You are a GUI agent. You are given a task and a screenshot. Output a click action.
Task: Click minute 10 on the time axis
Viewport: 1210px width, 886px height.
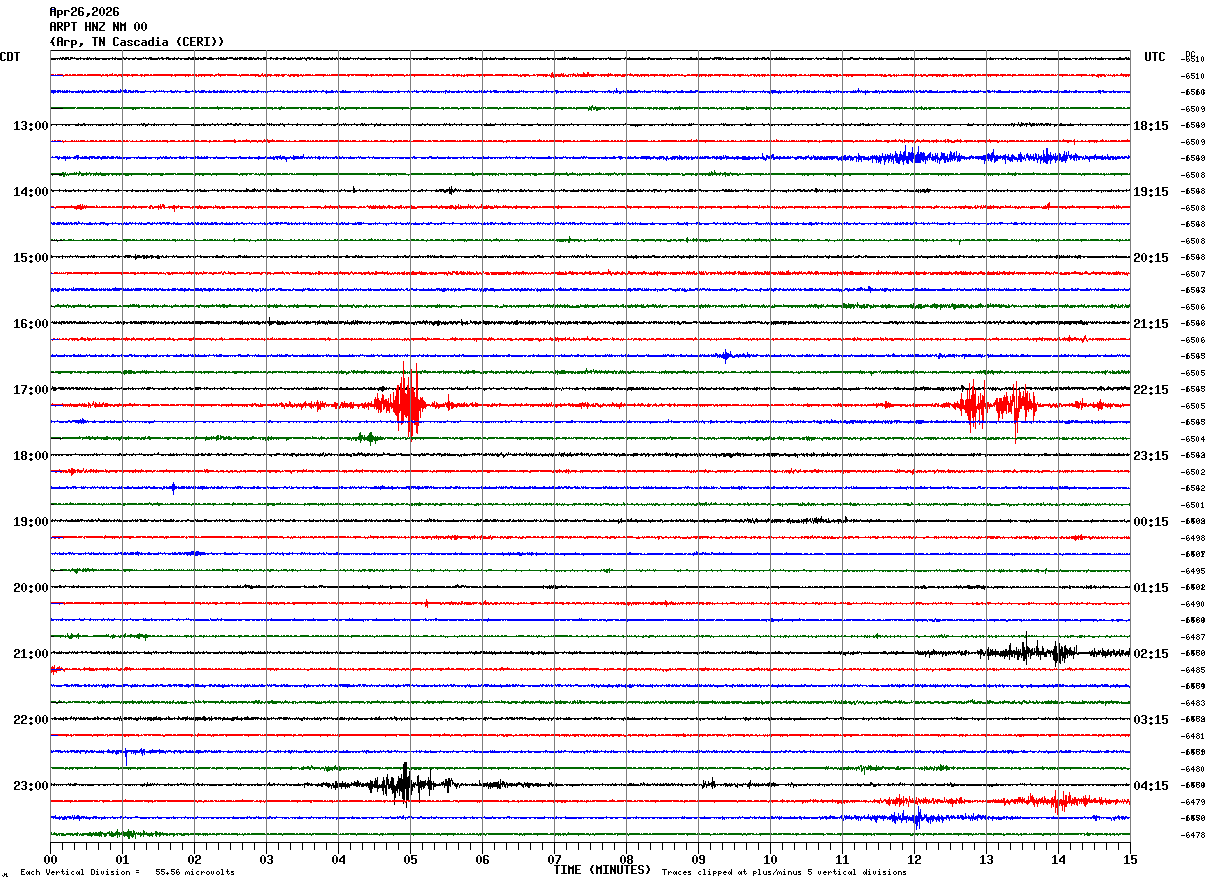771,860
